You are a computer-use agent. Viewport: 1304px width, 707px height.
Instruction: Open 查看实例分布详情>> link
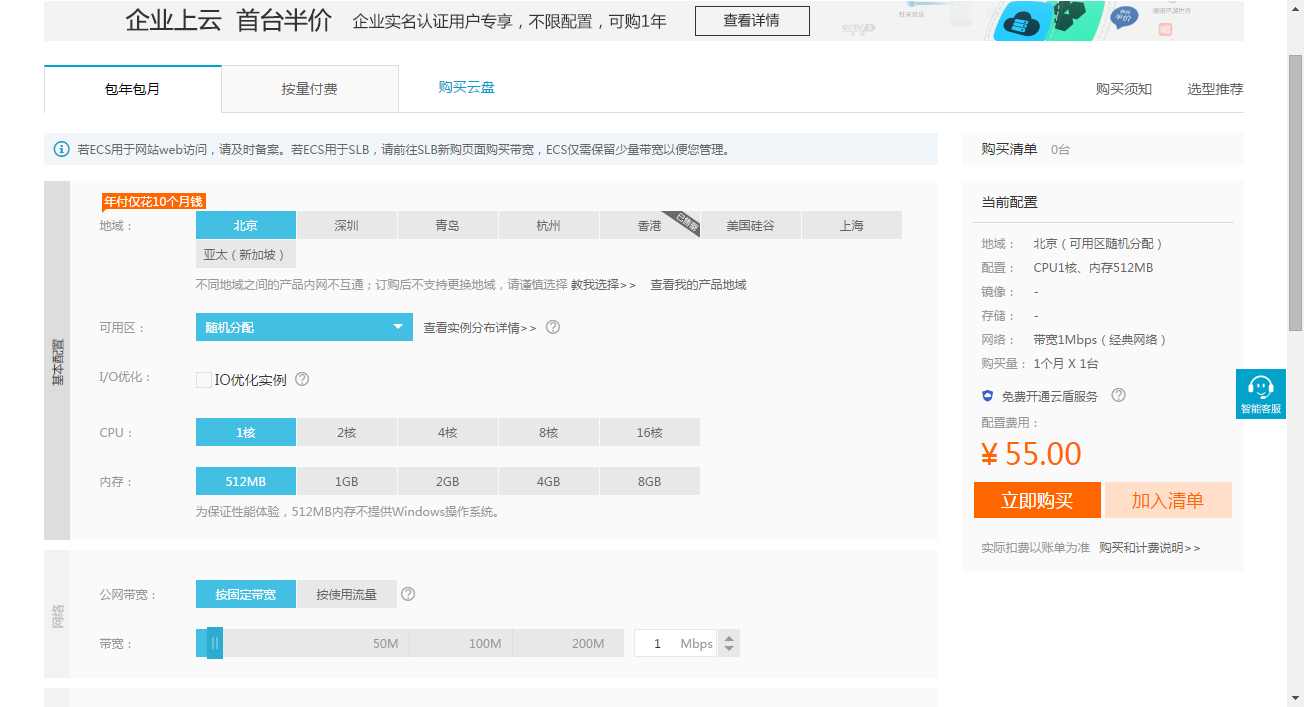pyautogui.click(x=480, y=327)
